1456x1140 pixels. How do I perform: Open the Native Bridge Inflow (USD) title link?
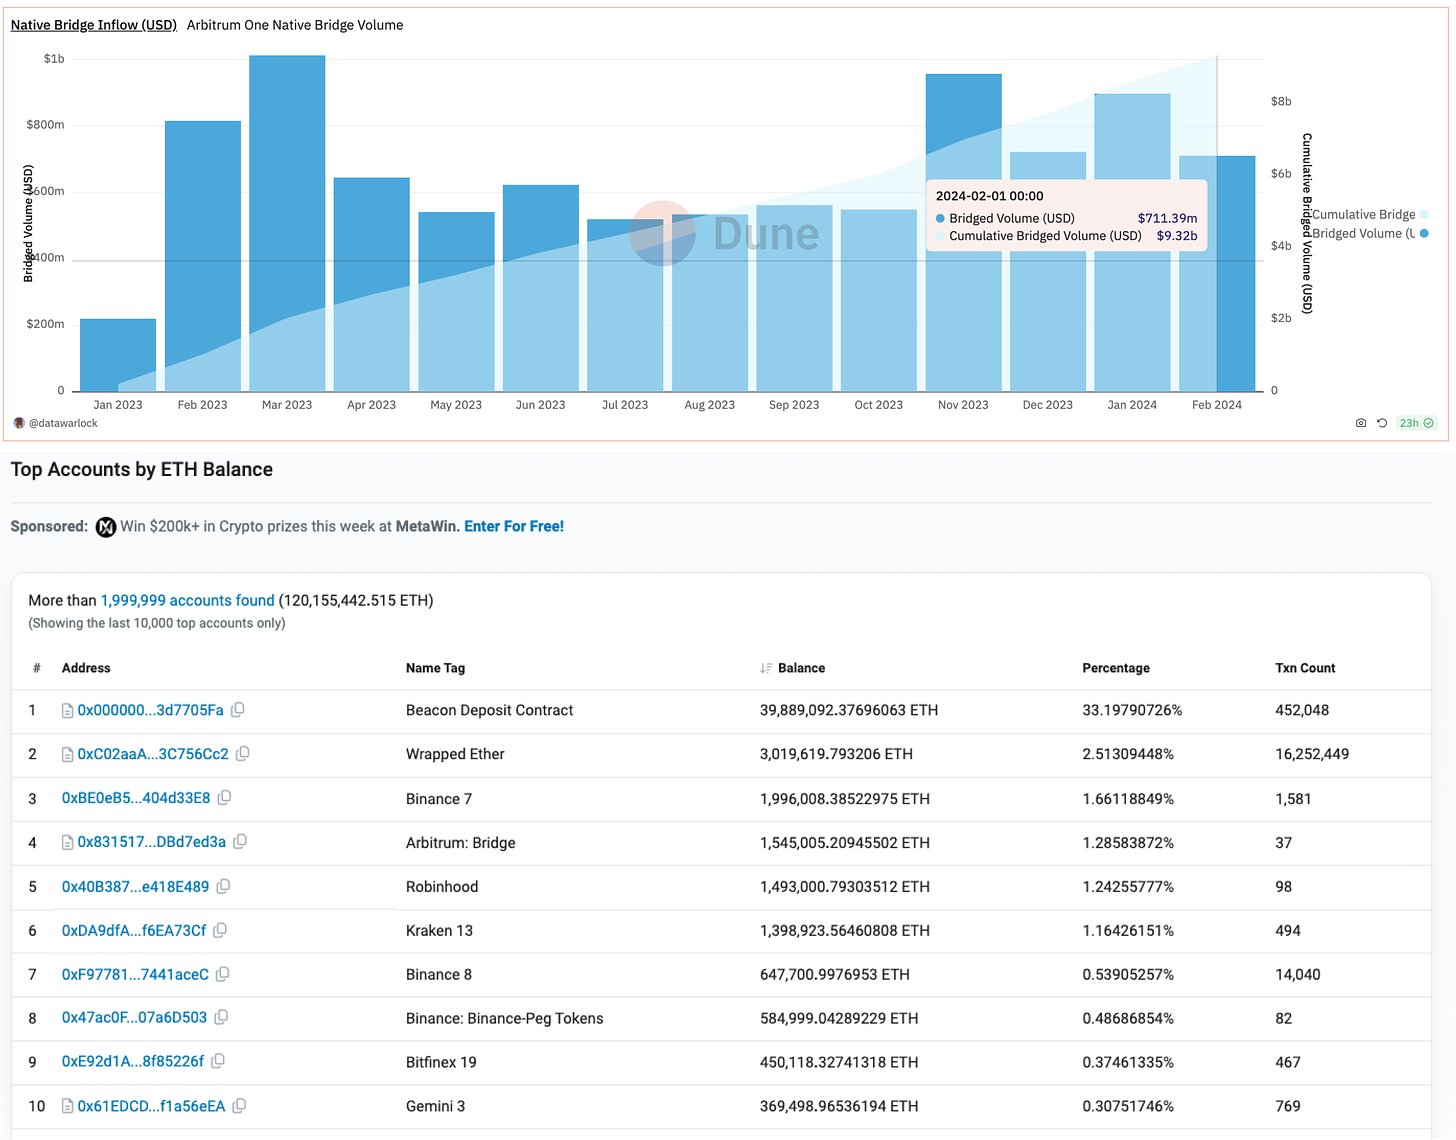tap(93, 25)
